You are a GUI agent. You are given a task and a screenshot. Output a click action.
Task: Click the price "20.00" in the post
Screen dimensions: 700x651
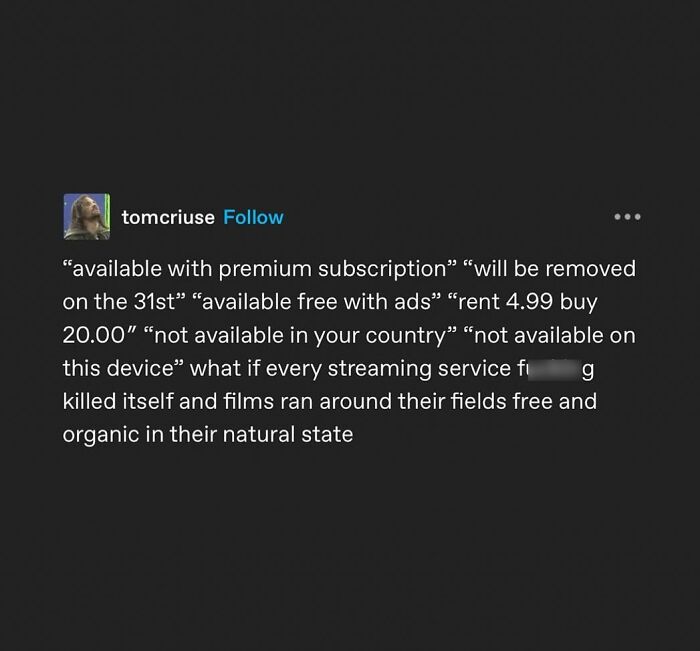pyautogui.click(x=93, y=335)
